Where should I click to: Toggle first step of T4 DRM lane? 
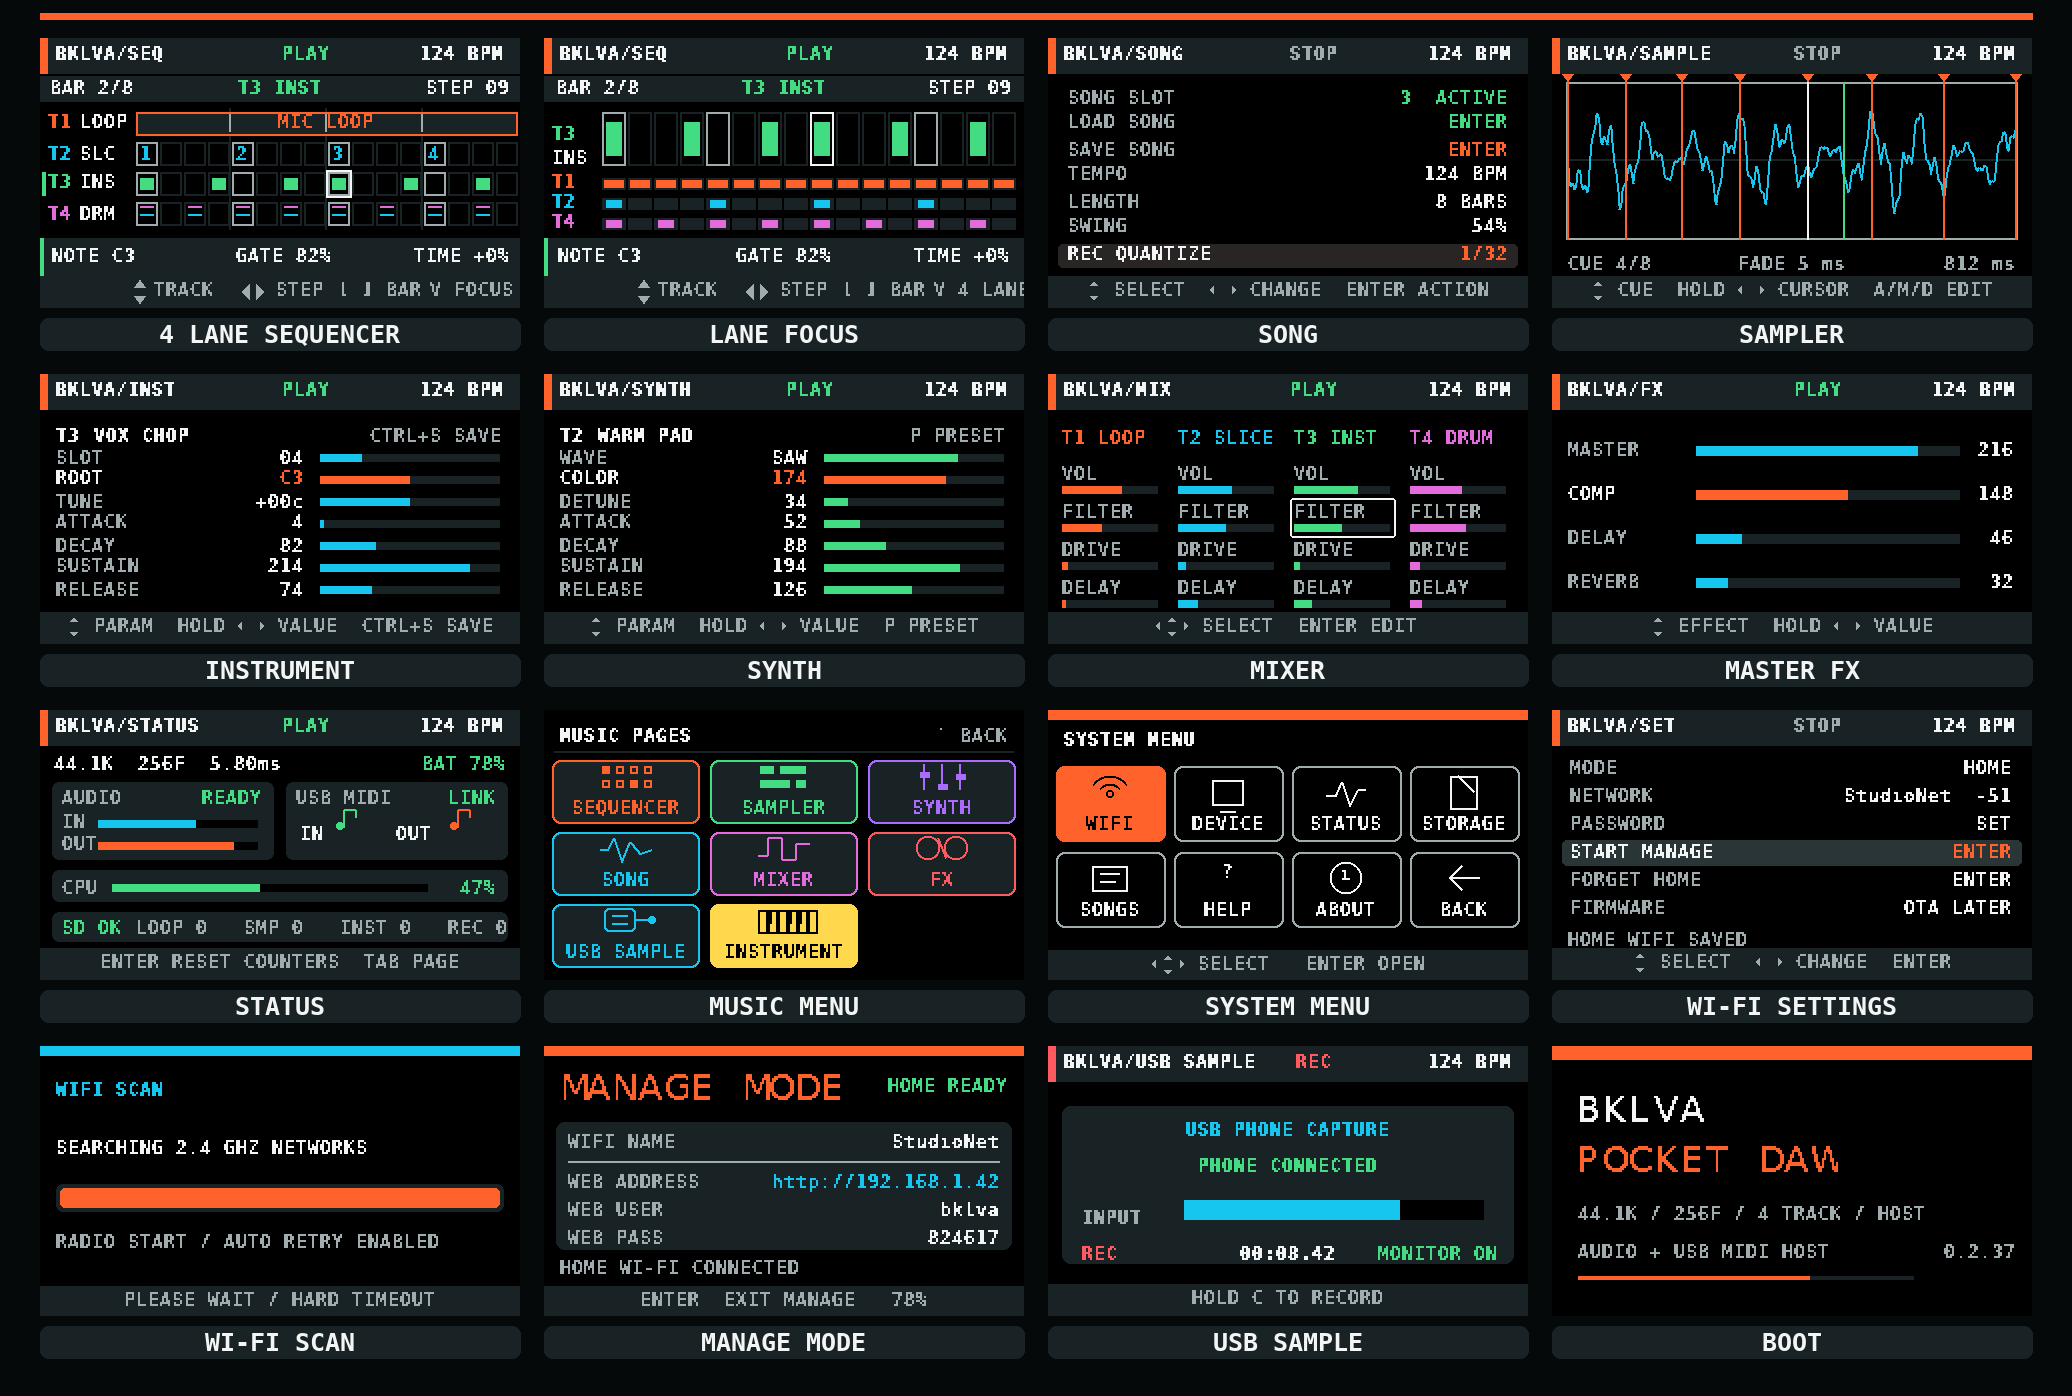tap(146, 214)
